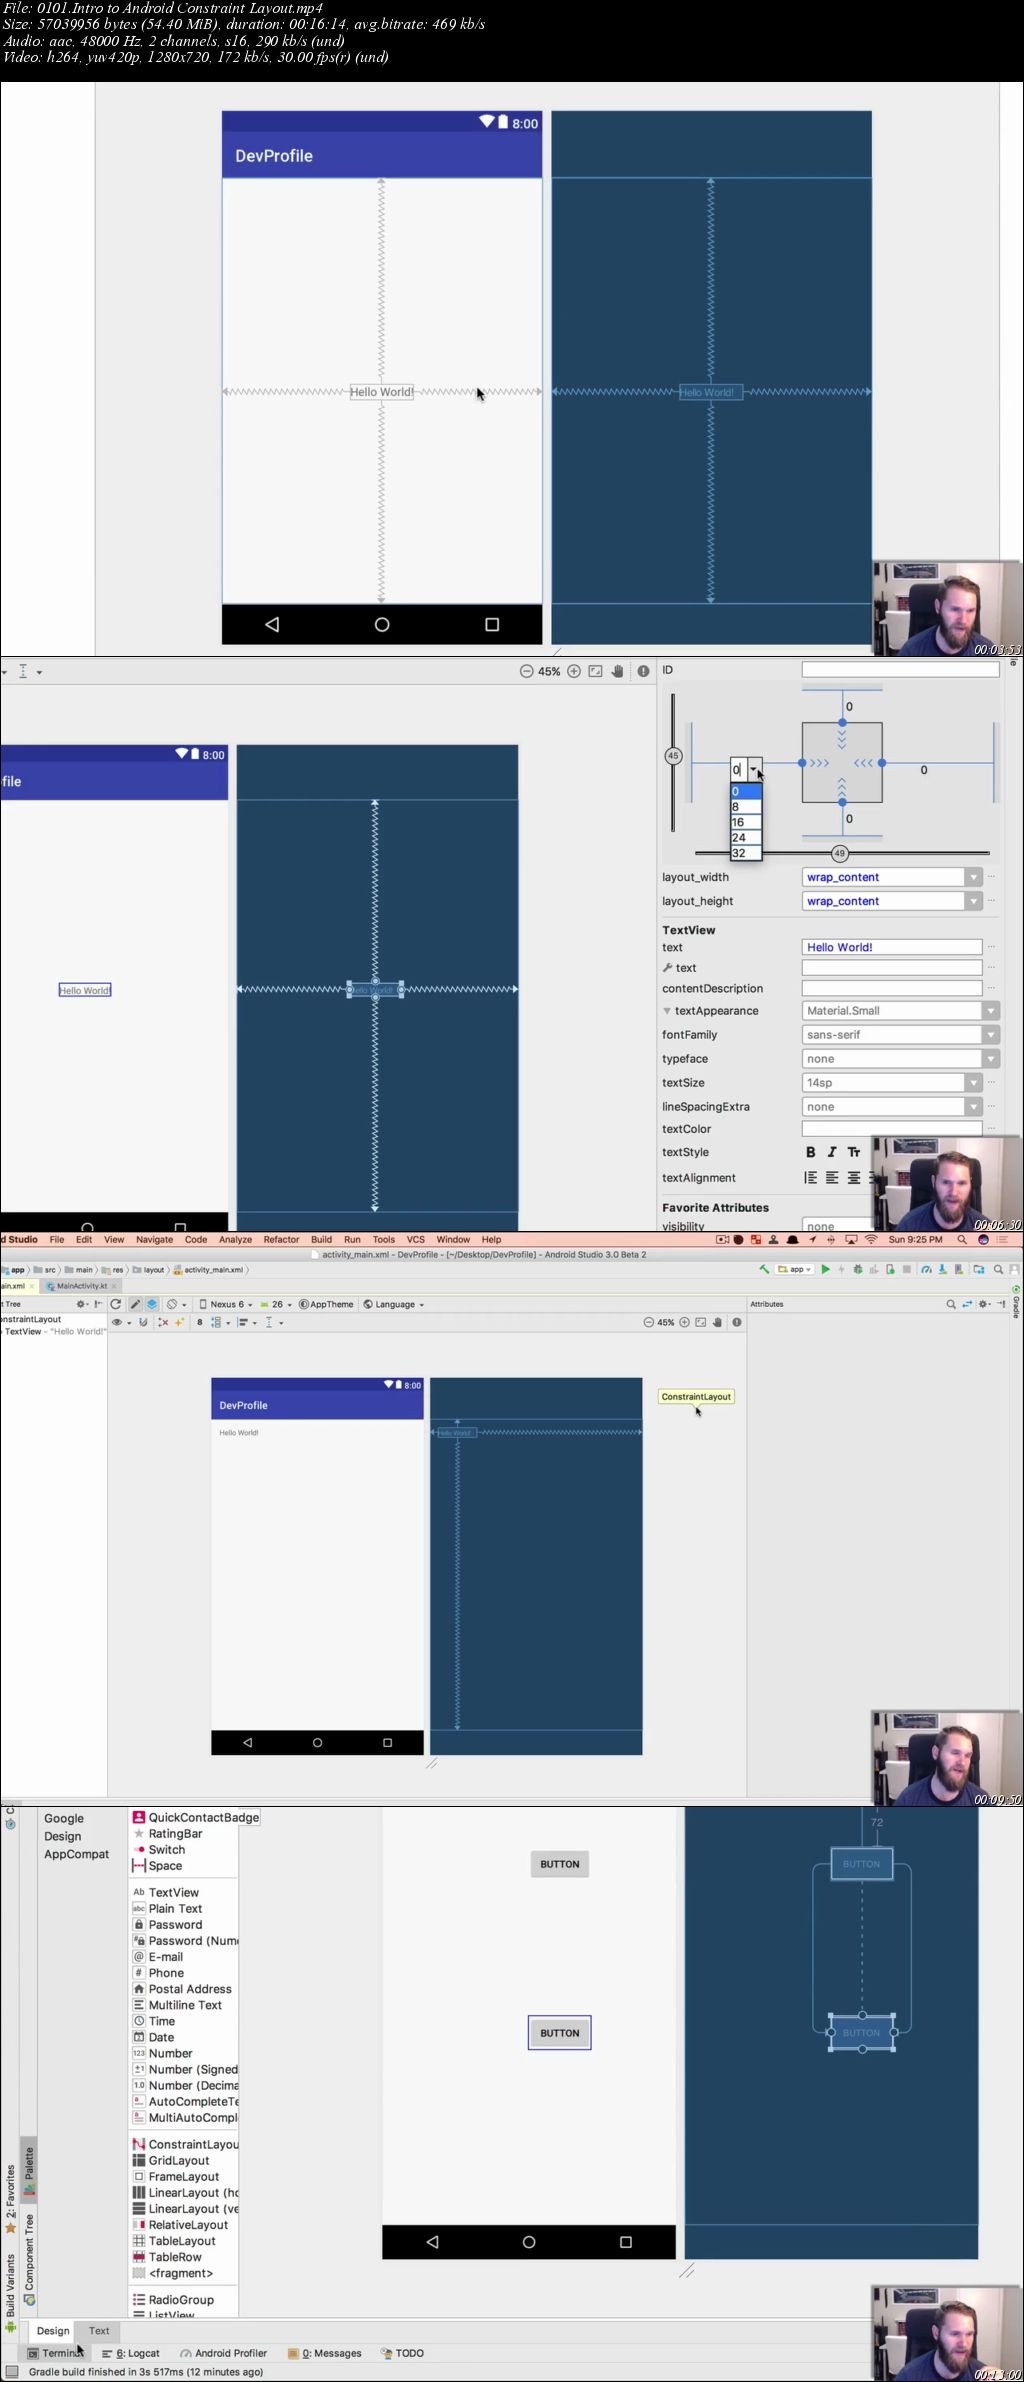Open the orientation dropdown in the design toolbar
Image resolution: width=1024 pixels, height=2382 pixels.
pyautogui.click(x=176, y=1304)
